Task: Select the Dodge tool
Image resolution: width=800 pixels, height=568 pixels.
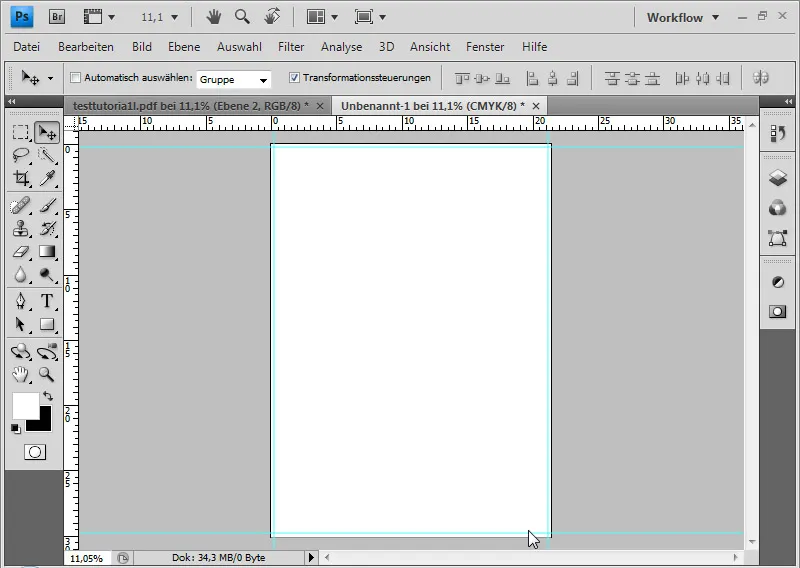Action: coord(47,275)
